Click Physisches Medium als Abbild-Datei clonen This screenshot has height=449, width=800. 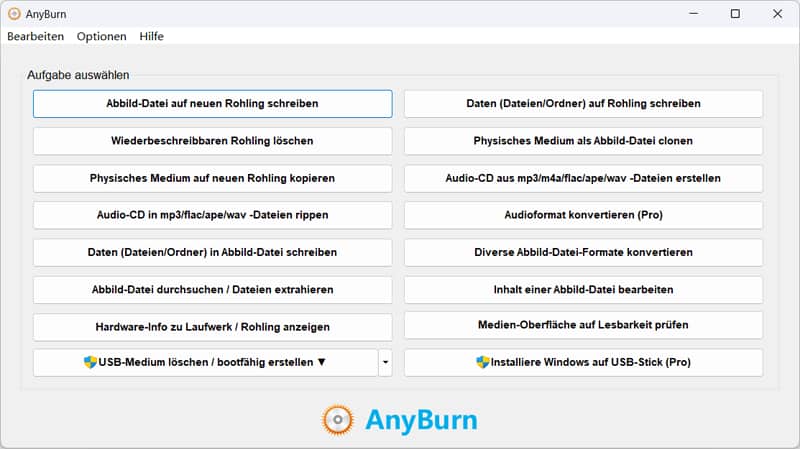(x=583, y=141)
